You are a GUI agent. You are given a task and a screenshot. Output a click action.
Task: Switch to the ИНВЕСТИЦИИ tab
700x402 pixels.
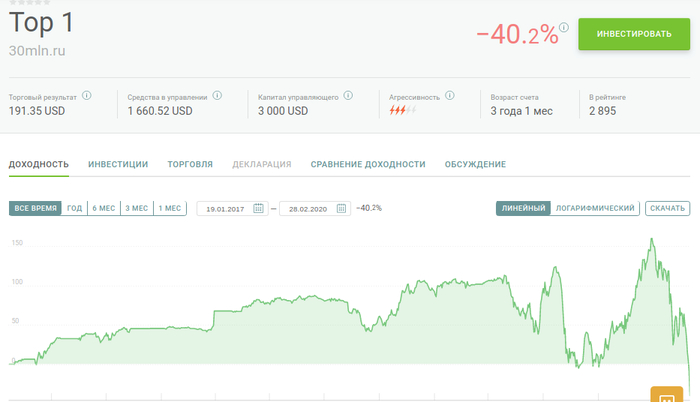click(118, 164)
